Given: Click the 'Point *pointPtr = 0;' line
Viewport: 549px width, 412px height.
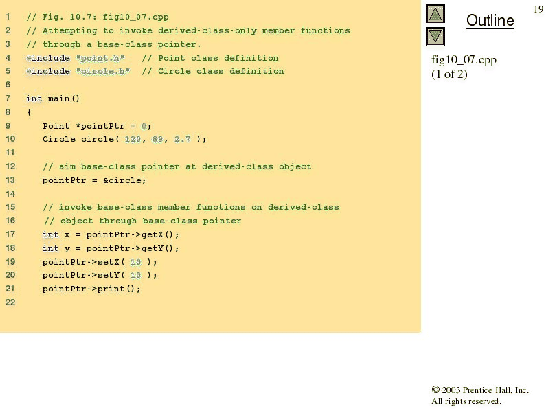Looking at the screenshot, I should (x=97, y=126).
